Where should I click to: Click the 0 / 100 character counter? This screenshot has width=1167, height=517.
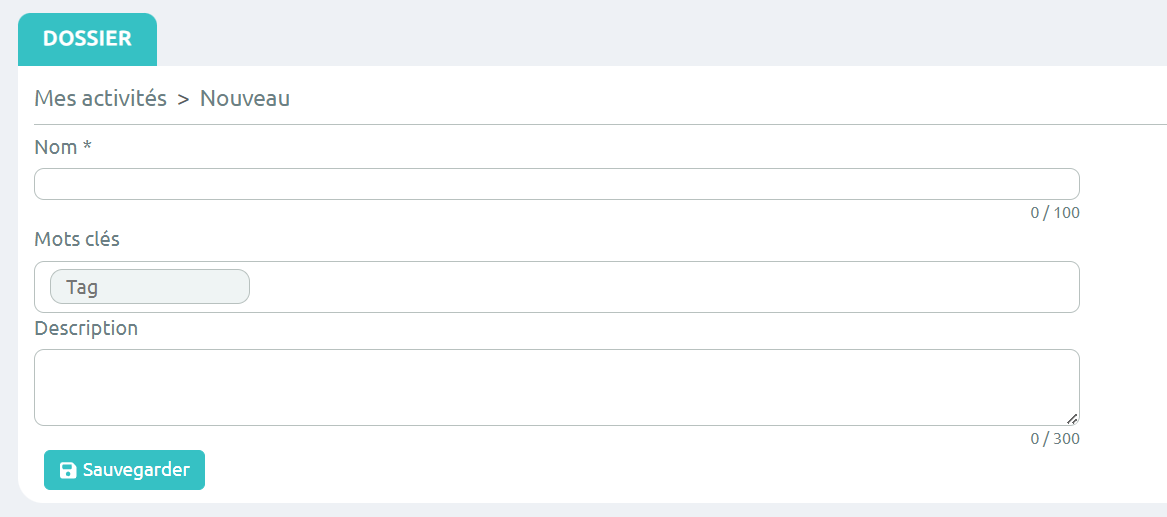pyautogui.click(x=1055, y=213)
